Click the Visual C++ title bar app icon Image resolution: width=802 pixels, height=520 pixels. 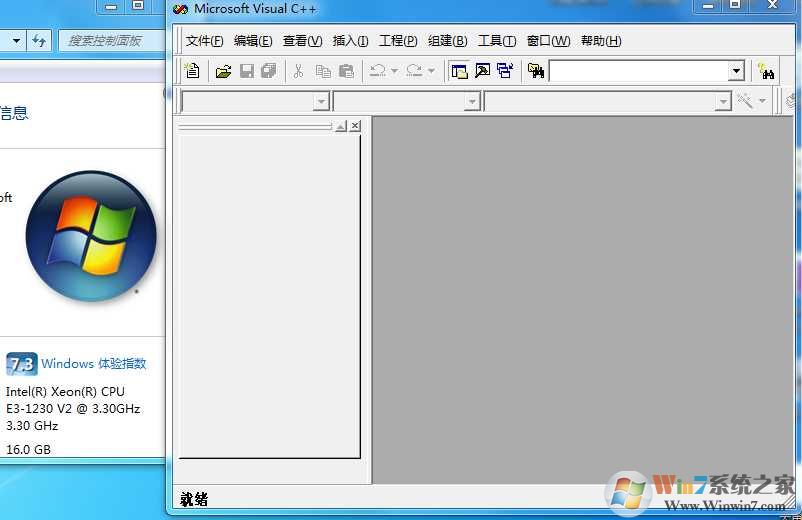coord(180,9)
